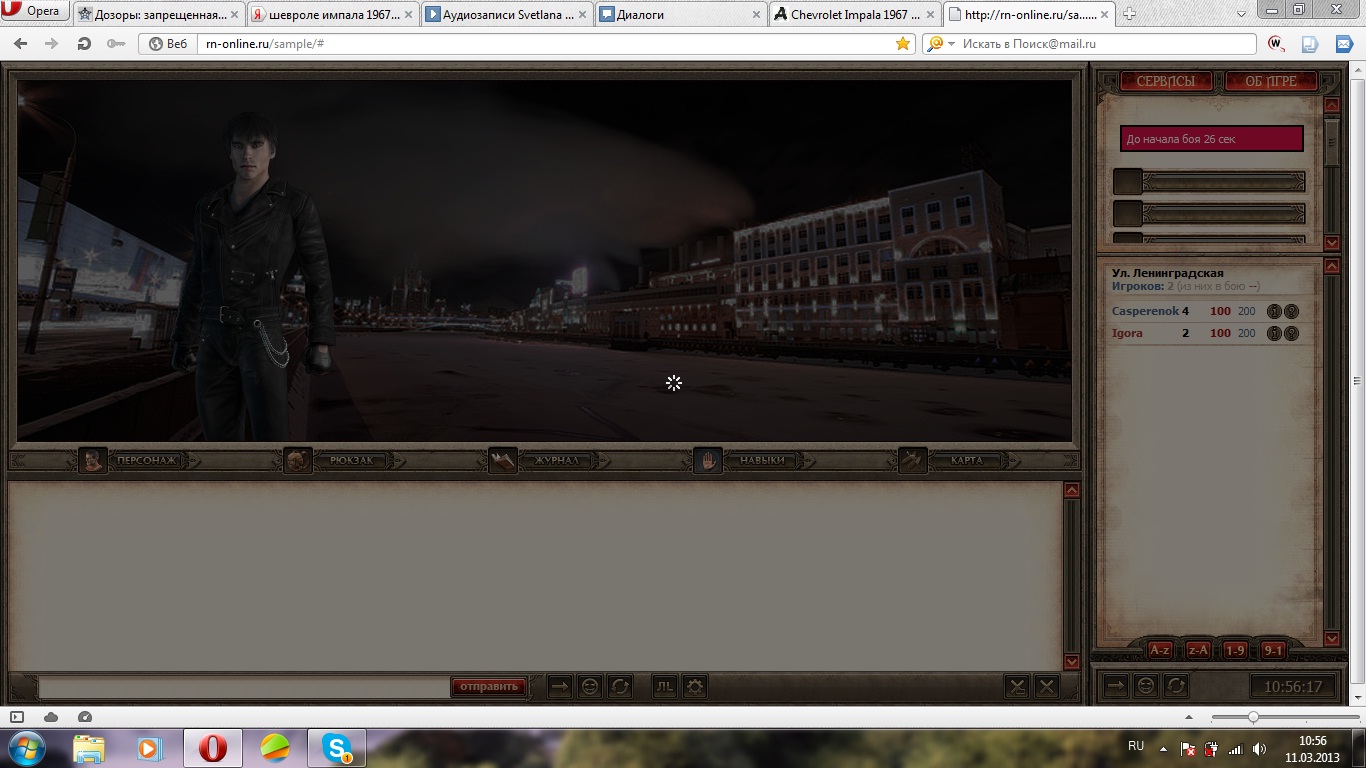Open Windows Explorer from taskbar
1366x768 pixels.
[x=88, y=748]
